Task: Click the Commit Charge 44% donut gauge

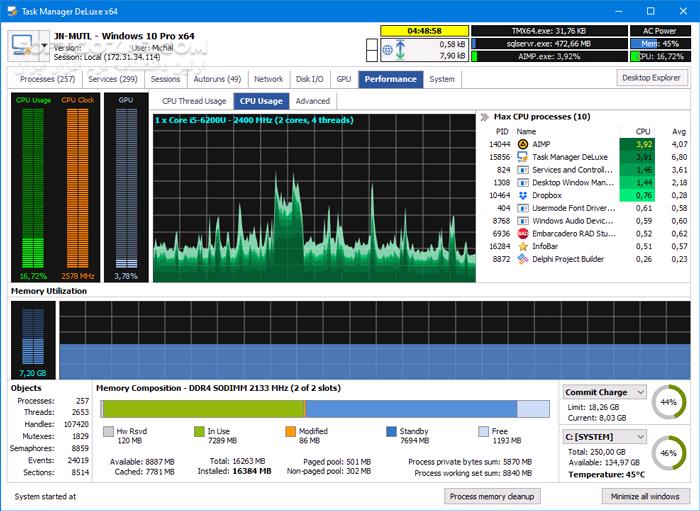Action: point(669,402)
